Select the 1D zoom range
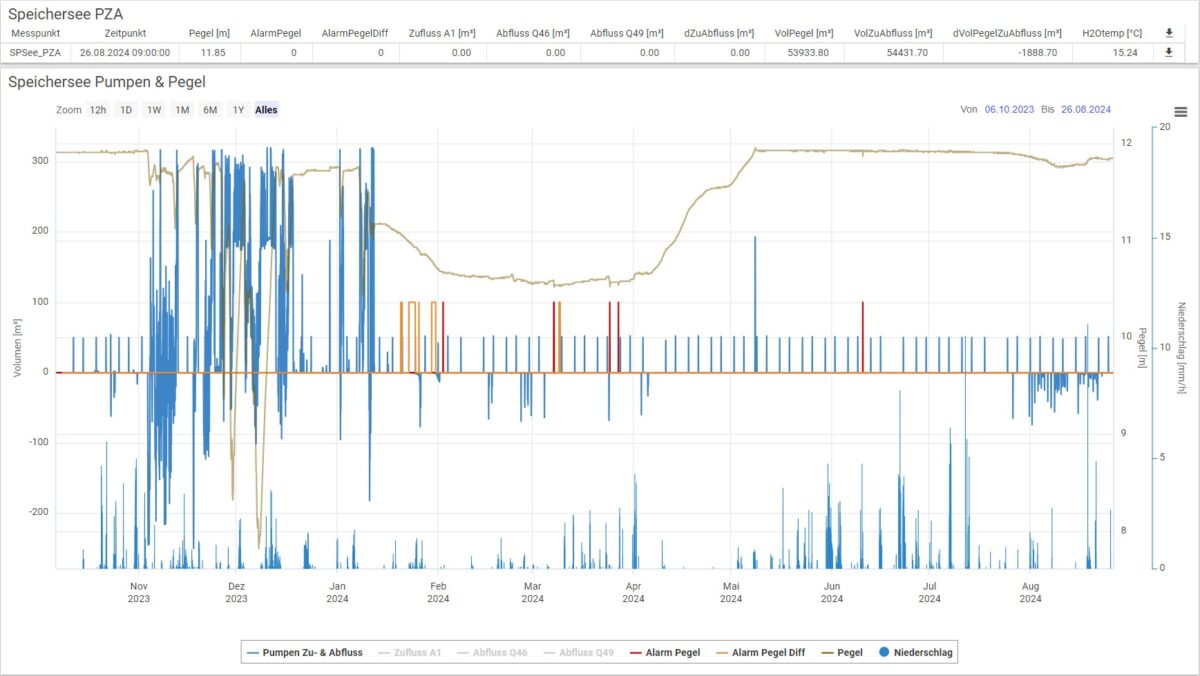Screen dimensions: 1200x676 126,110
